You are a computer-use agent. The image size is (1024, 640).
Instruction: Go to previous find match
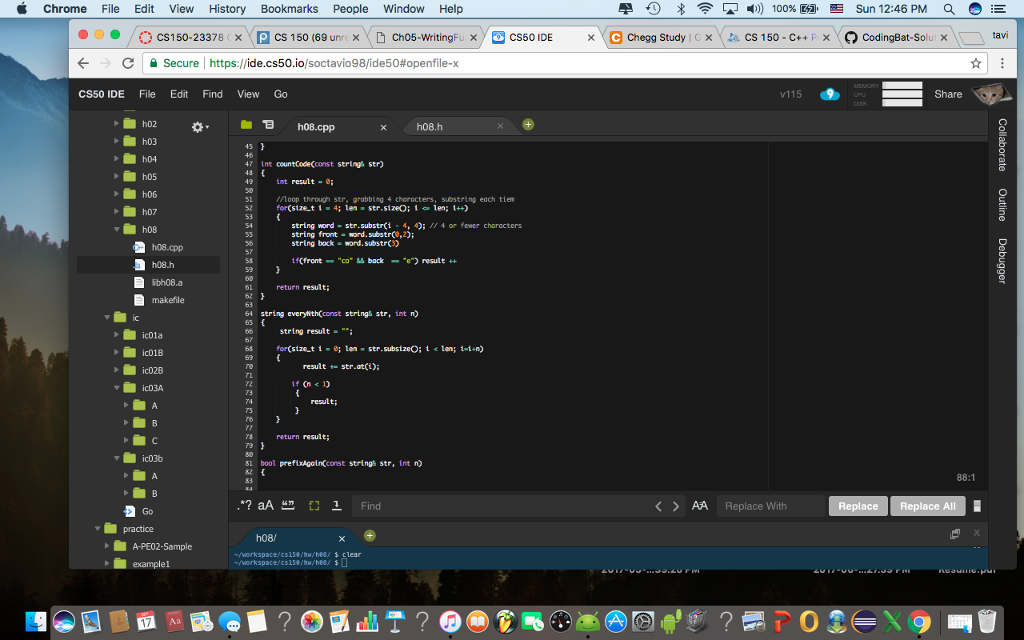coord(658,506)
